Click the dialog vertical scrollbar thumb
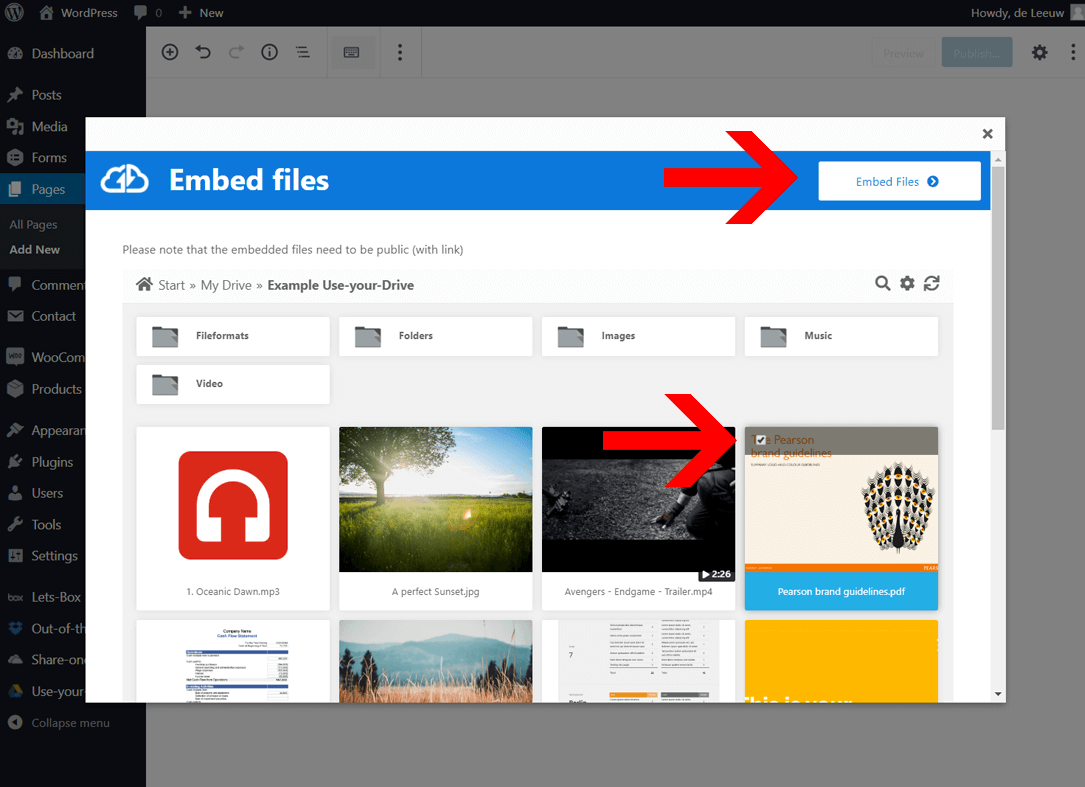1085x787 pixels. (998, 298)
